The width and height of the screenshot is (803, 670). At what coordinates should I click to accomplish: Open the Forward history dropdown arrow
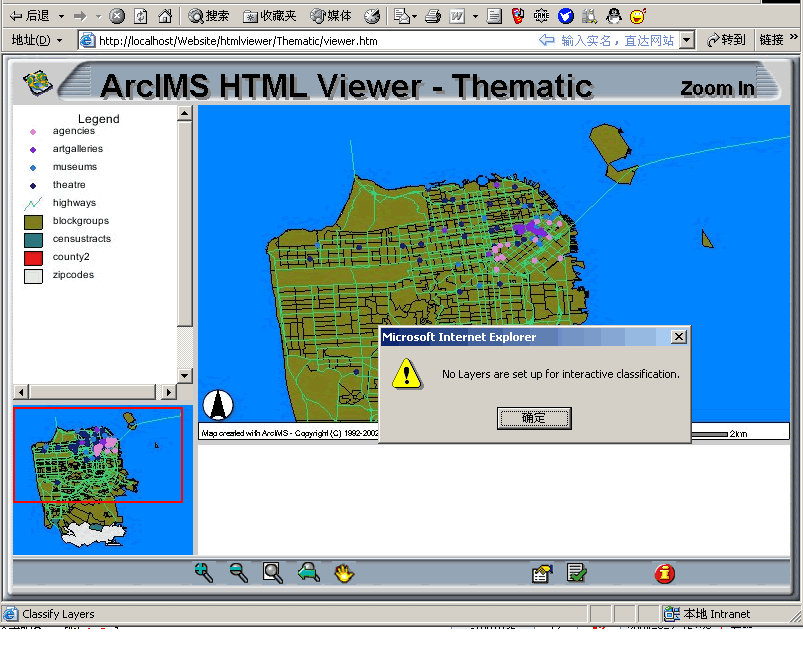click(x=98, y=16)
